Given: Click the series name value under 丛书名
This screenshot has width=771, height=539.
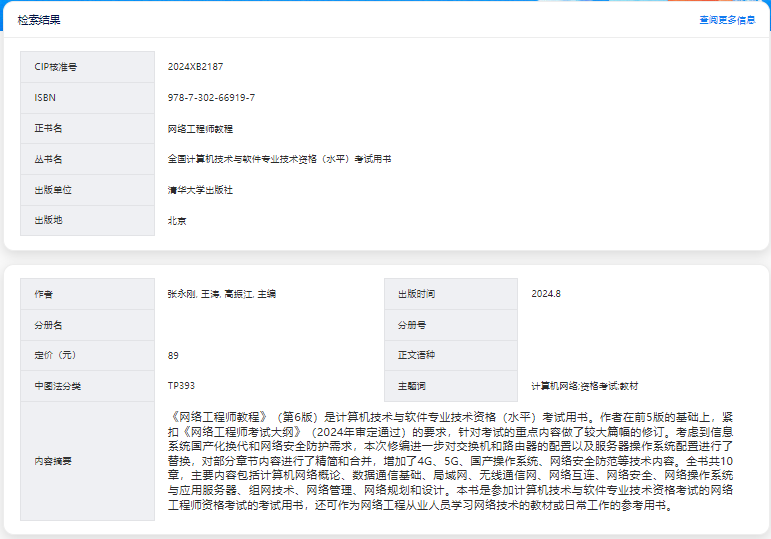Looking at the screenshot, I should 279,159.
